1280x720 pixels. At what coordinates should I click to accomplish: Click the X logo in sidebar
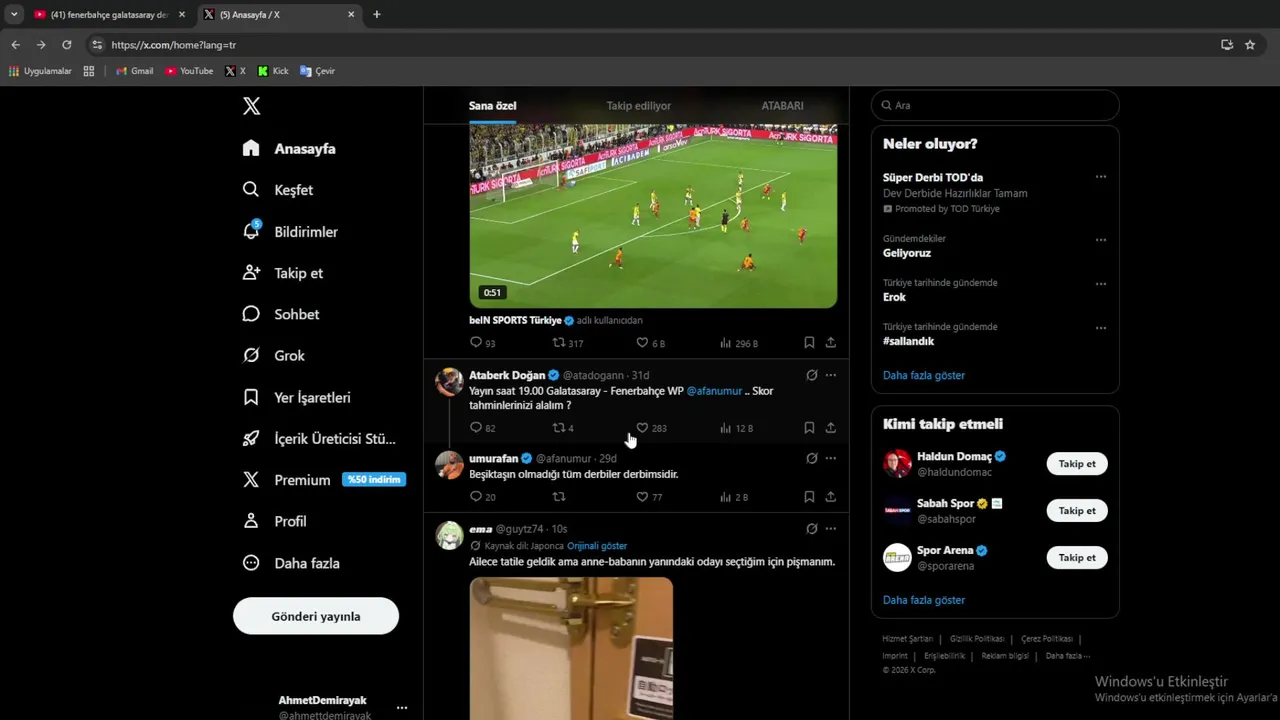251,106
